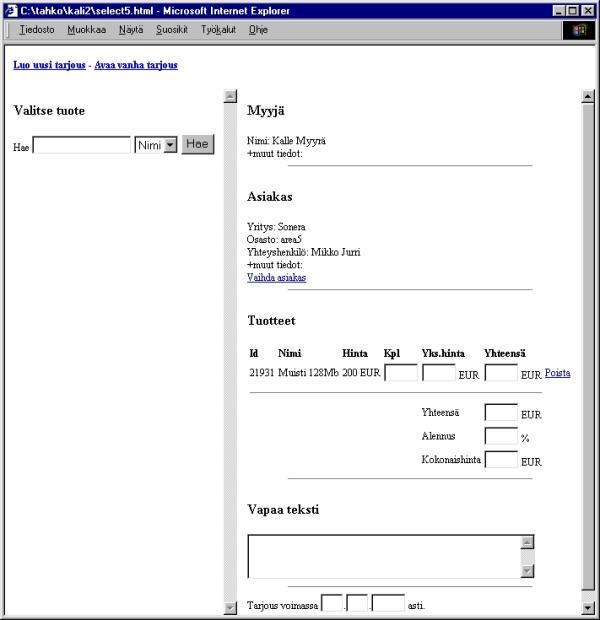This screenshot has height=620, width=600.
Task: Close the Internet Explorer window
Action: tap(588, 11)
